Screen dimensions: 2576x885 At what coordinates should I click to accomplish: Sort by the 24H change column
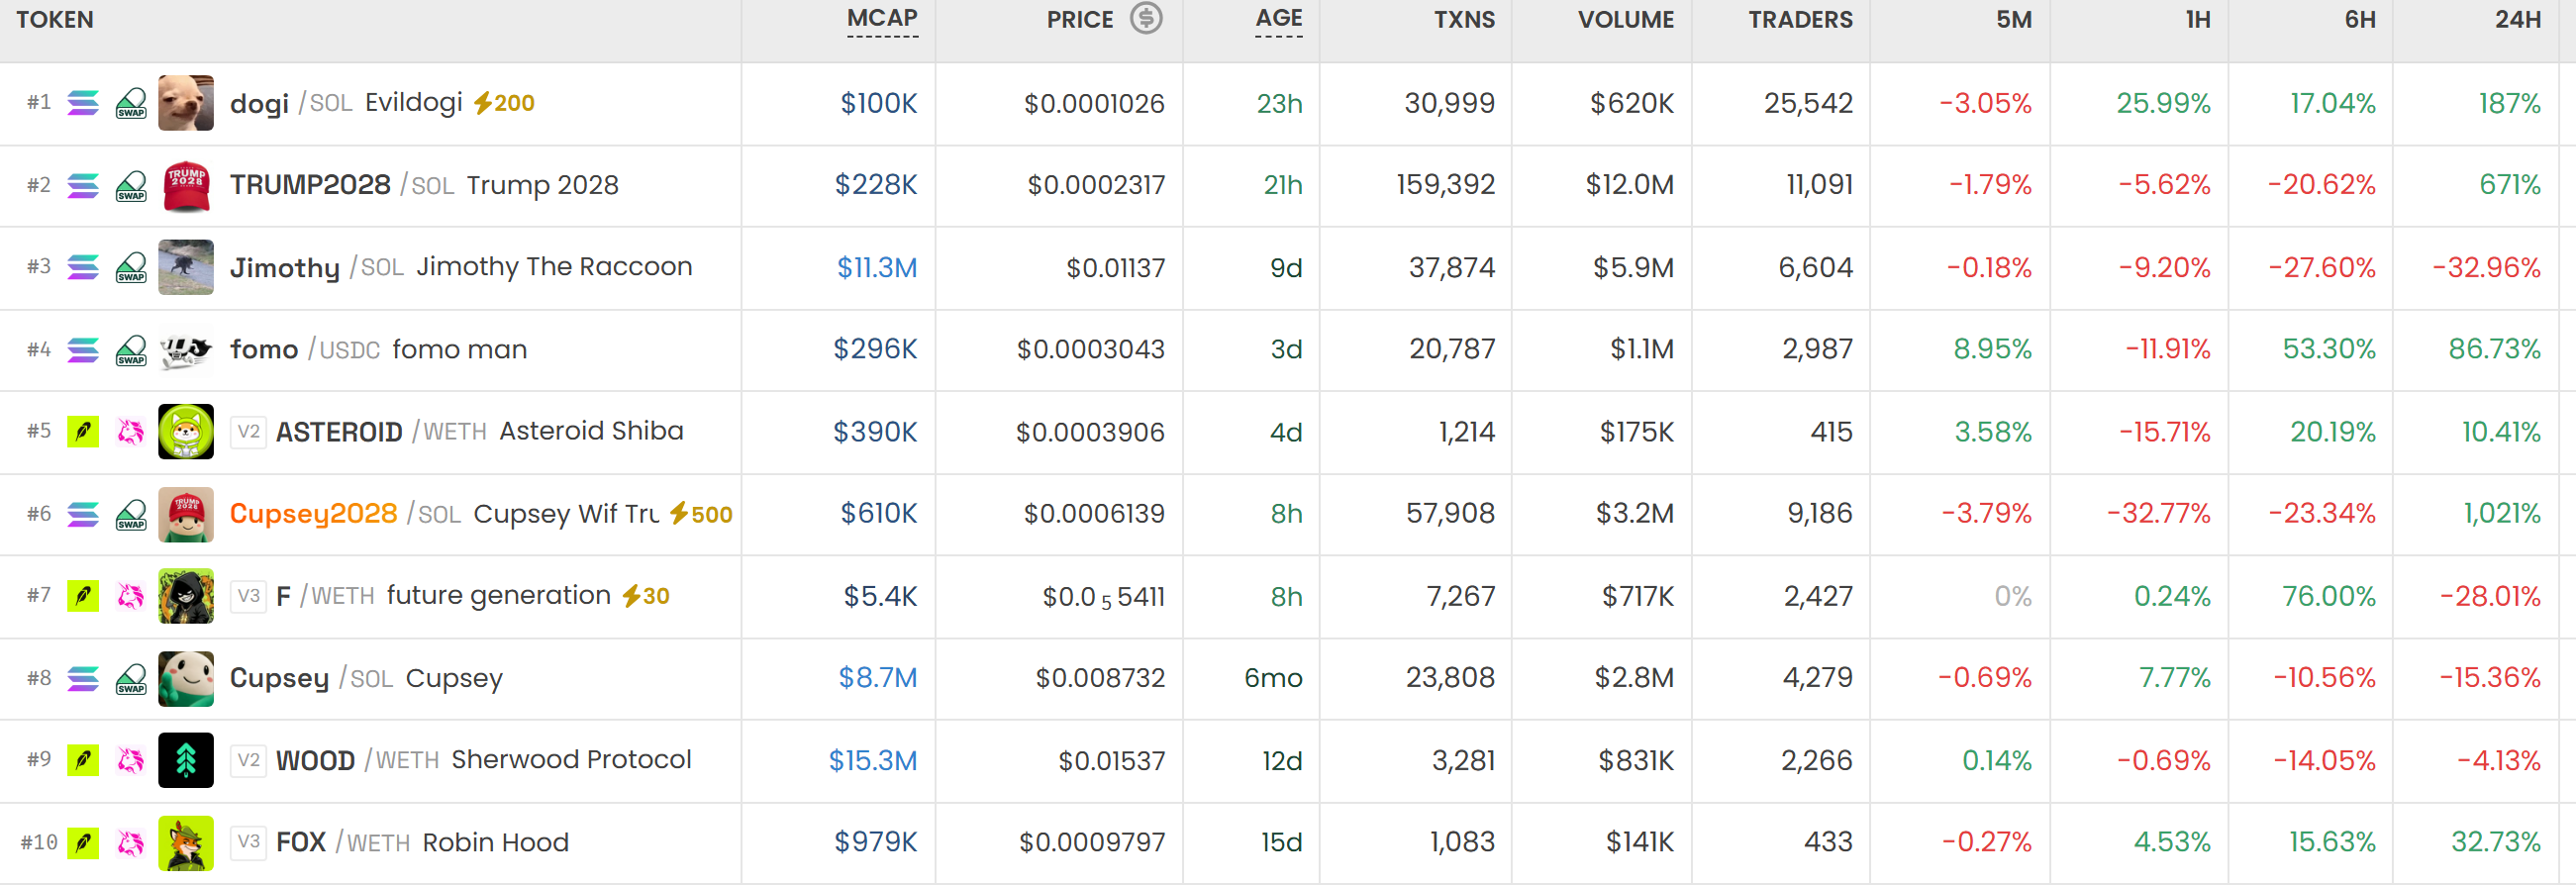pyautogui.click(x=2517, y=19)
